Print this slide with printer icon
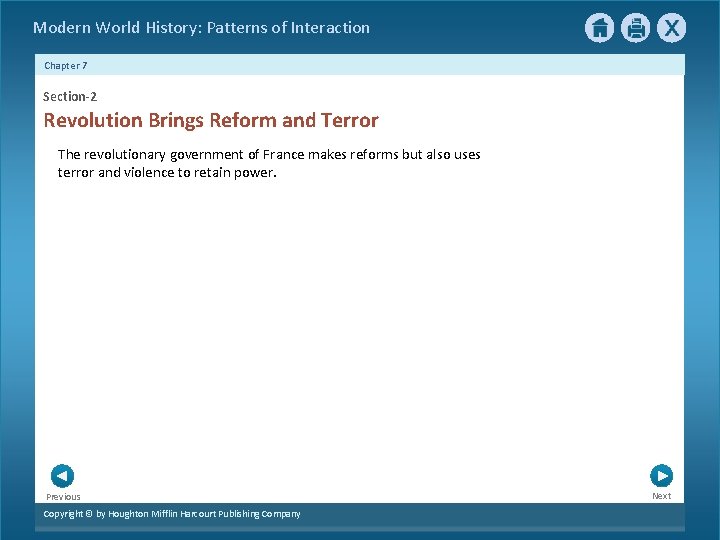This screenshot has height=540, width=720. pyautogui.click(x=636, y=28)
